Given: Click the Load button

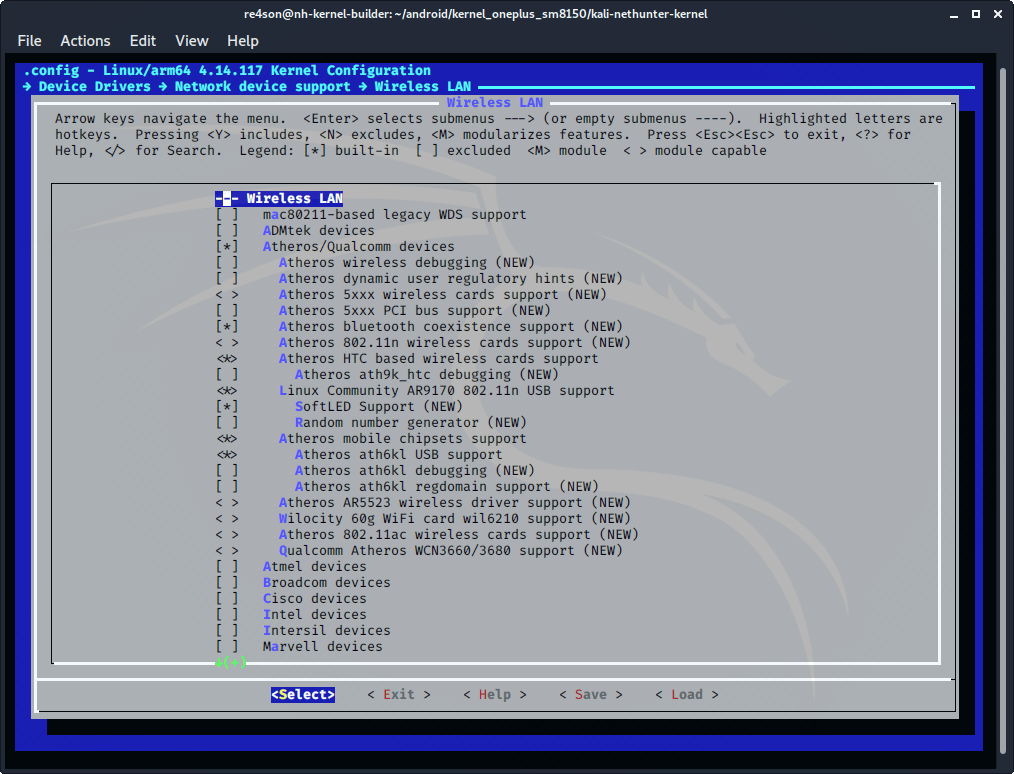Looking at the screenshot, I should pyautogui.click(x=686, y=694).
